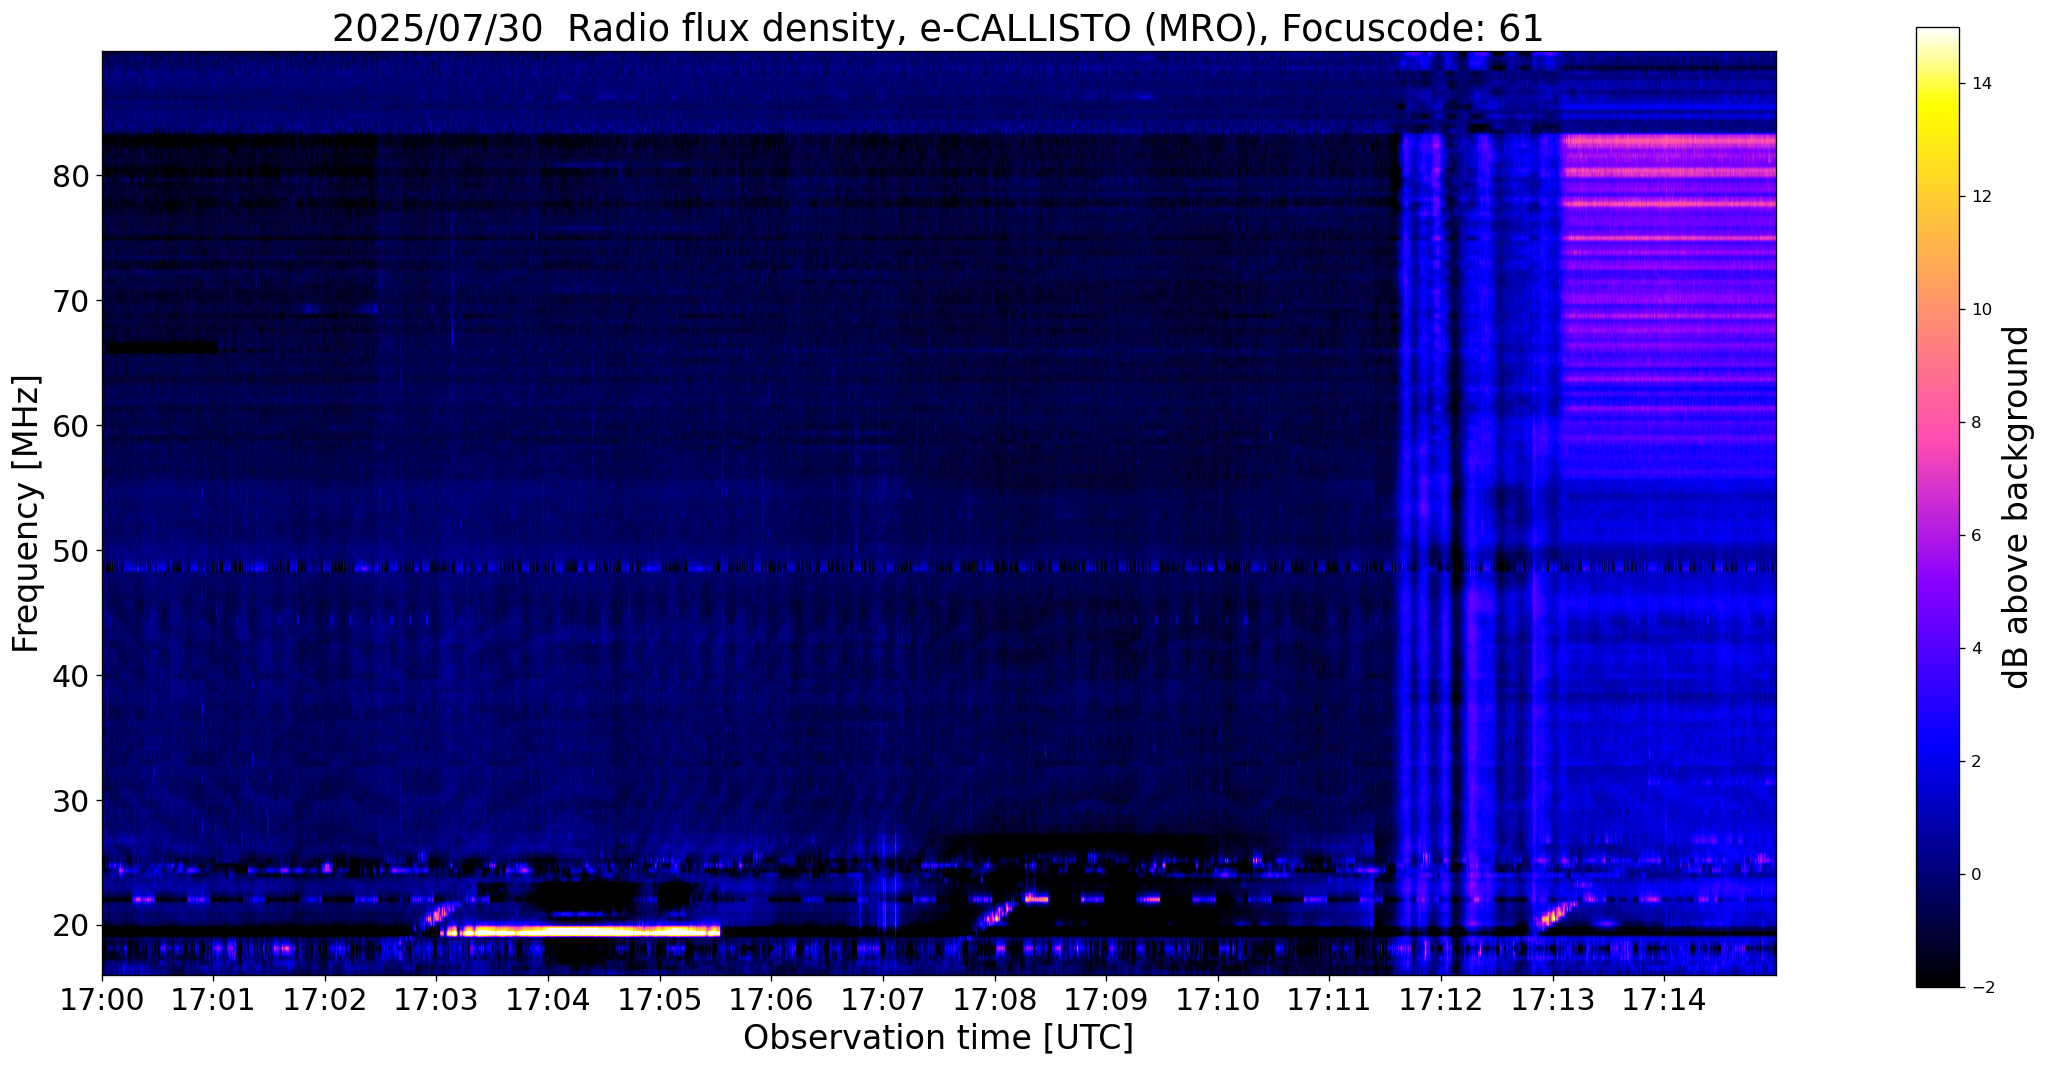Select the 17:05 time tick label
The image size is (2047, 1067).
tap(660, 1001)
